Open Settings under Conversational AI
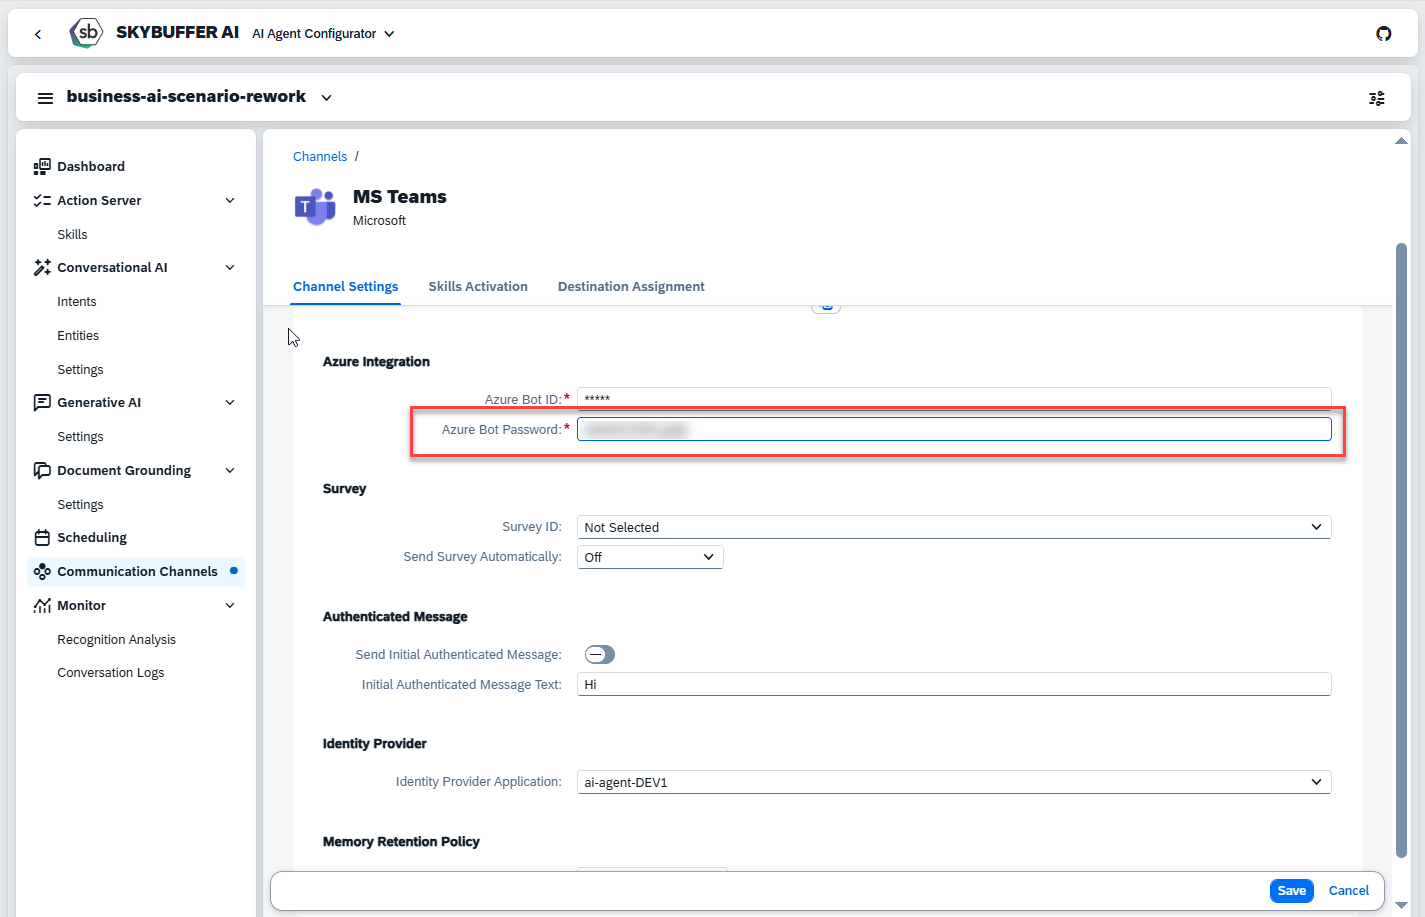 tap(80, 369)
